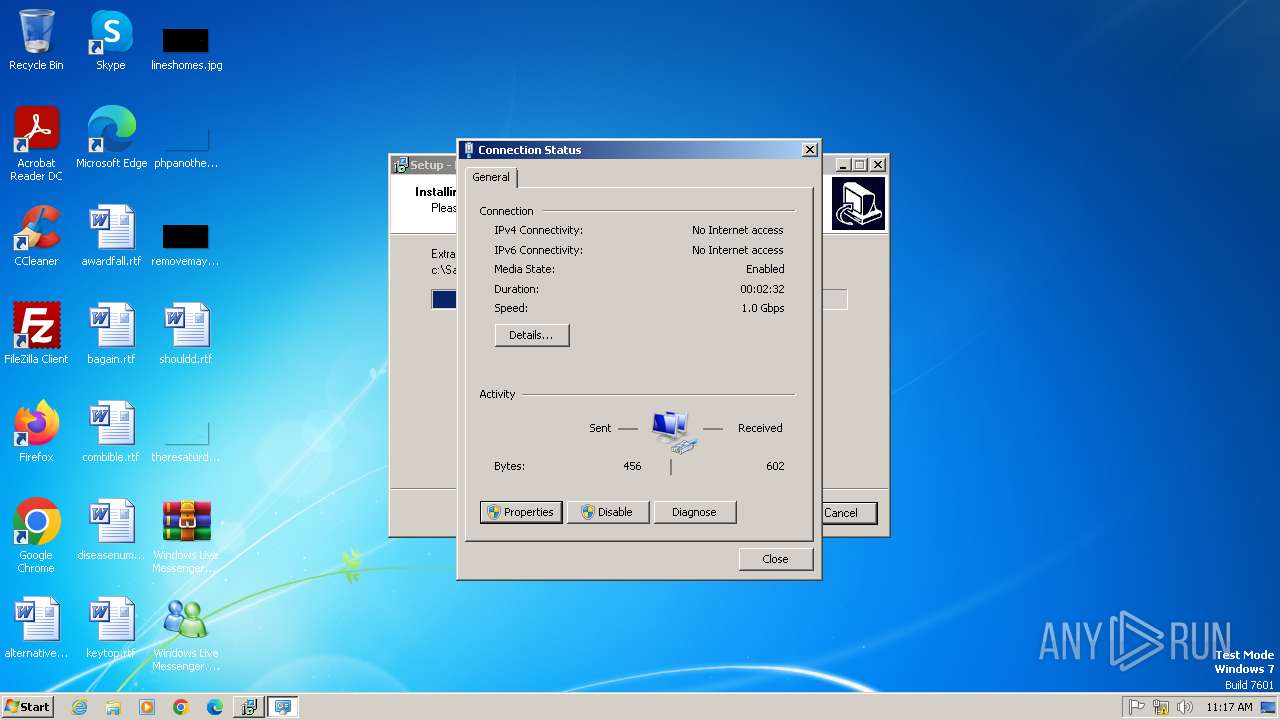Image resolution: width=1280 pixels, height=720 pixels.
Task: Diagnose the connection
Action: [x=694, y=512]
